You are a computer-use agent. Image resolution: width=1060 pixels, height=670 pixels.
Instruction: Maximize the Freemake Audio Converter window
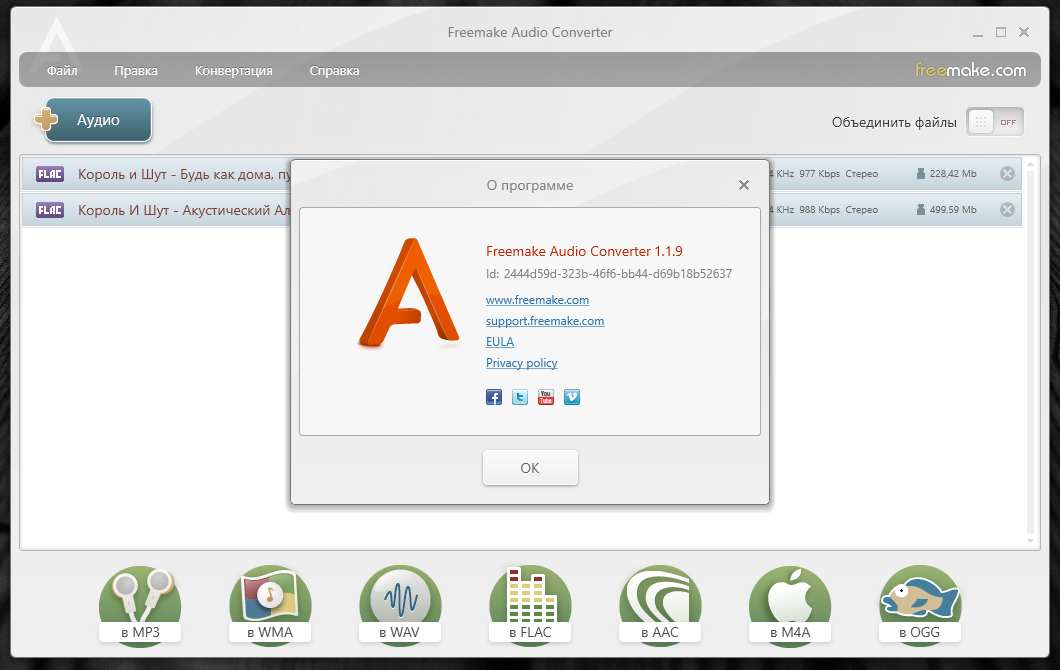(1001, 32)
